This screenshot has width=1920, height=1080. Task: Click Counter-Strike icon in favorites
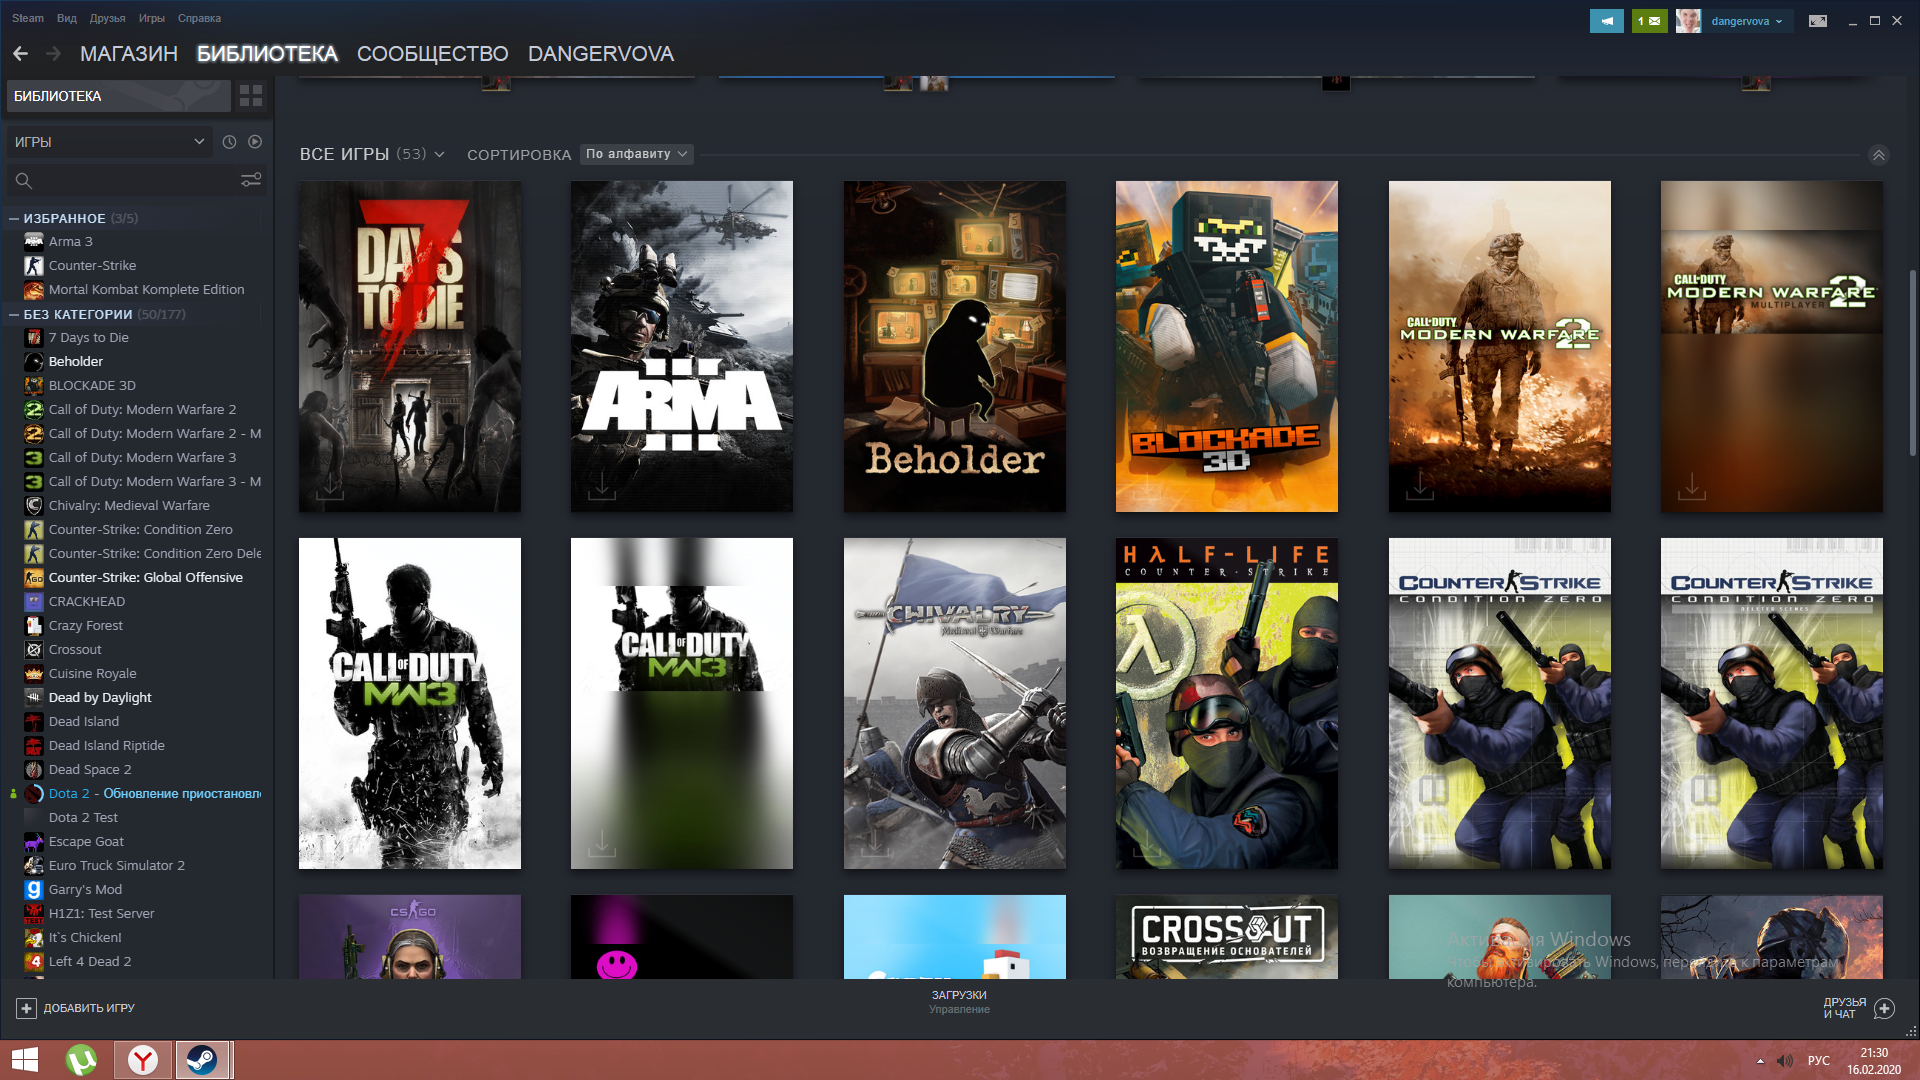tap(34, 265)
